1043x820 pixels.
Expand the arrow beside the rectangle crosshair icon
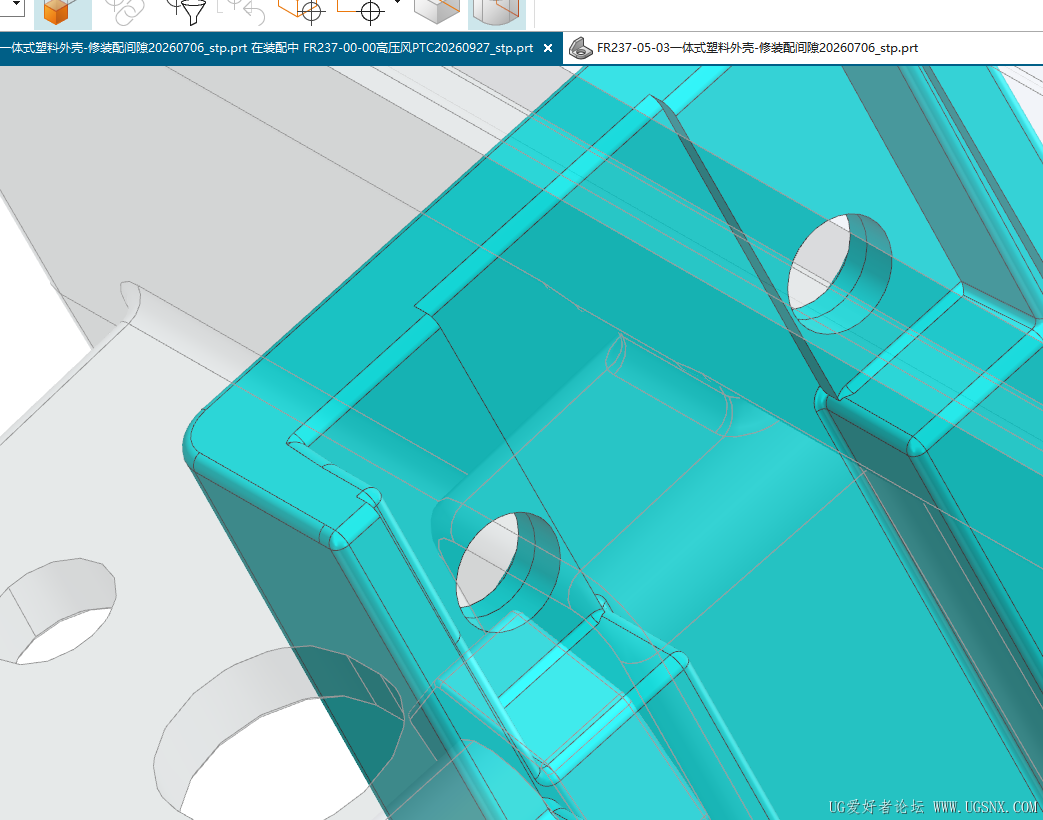pos(398,3)
